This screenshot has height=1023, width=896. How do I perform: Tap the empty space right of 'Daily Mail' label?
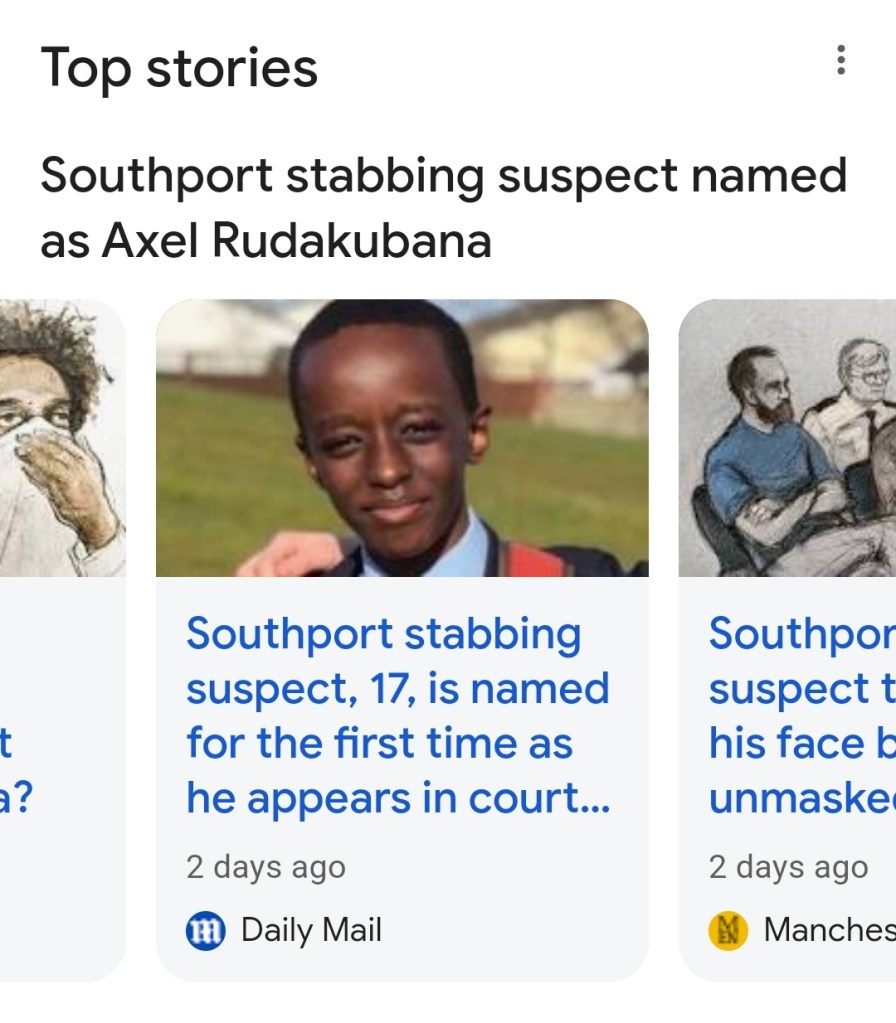(510, 931)
